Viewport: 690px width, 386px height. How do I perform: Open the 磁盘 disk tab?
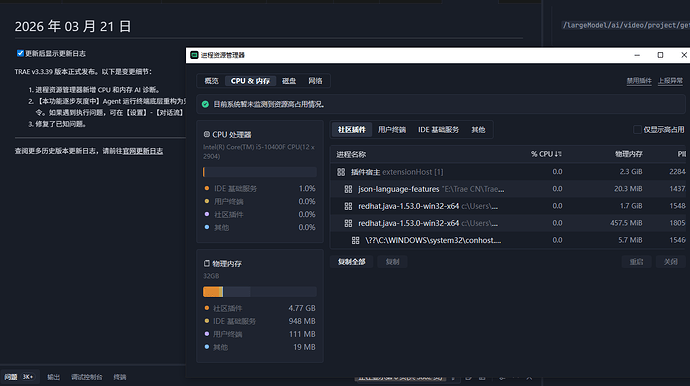pos(289,81)
